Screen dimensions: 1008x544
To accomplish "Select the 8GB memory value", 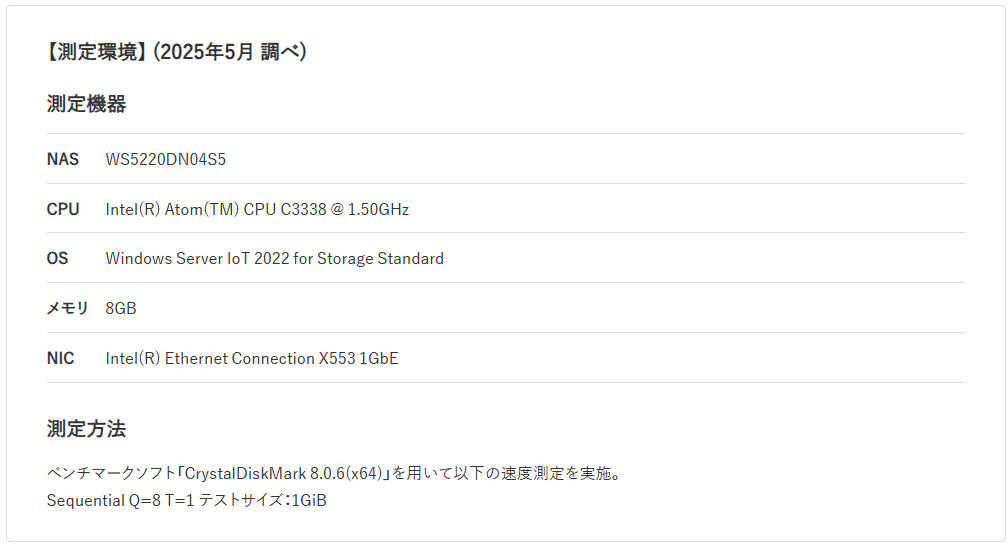I will pyautogui.click(x=121, y=309).
